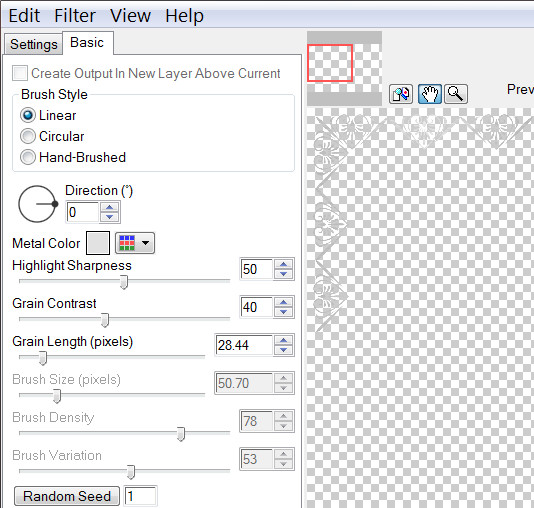The height and width of the screenshot is (508, 534).
Task: Select the Linear brush style
Action: coord(48,115)
